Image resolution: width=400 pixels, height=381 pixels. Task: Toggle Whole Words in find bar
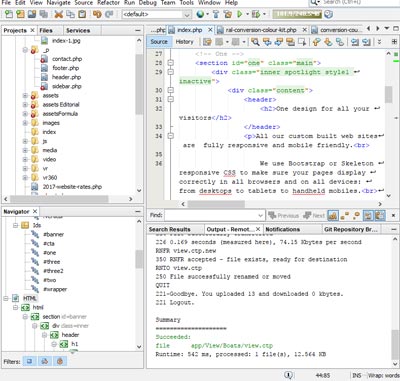click(345, 215)
